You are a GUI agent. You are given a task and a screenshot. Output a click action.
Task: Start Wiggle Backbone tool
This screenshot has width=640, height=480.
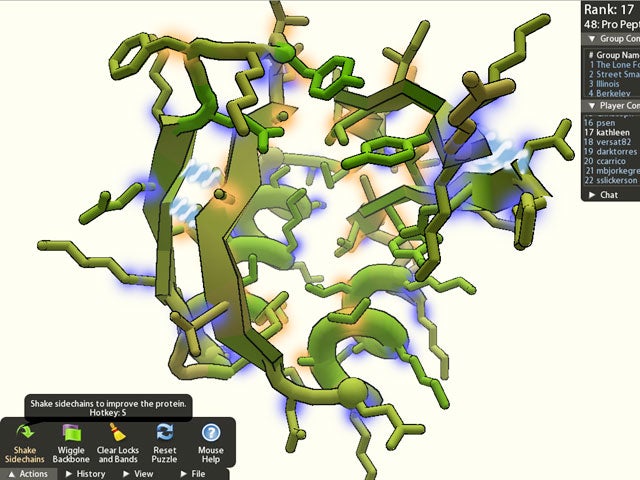coord(71,444)
